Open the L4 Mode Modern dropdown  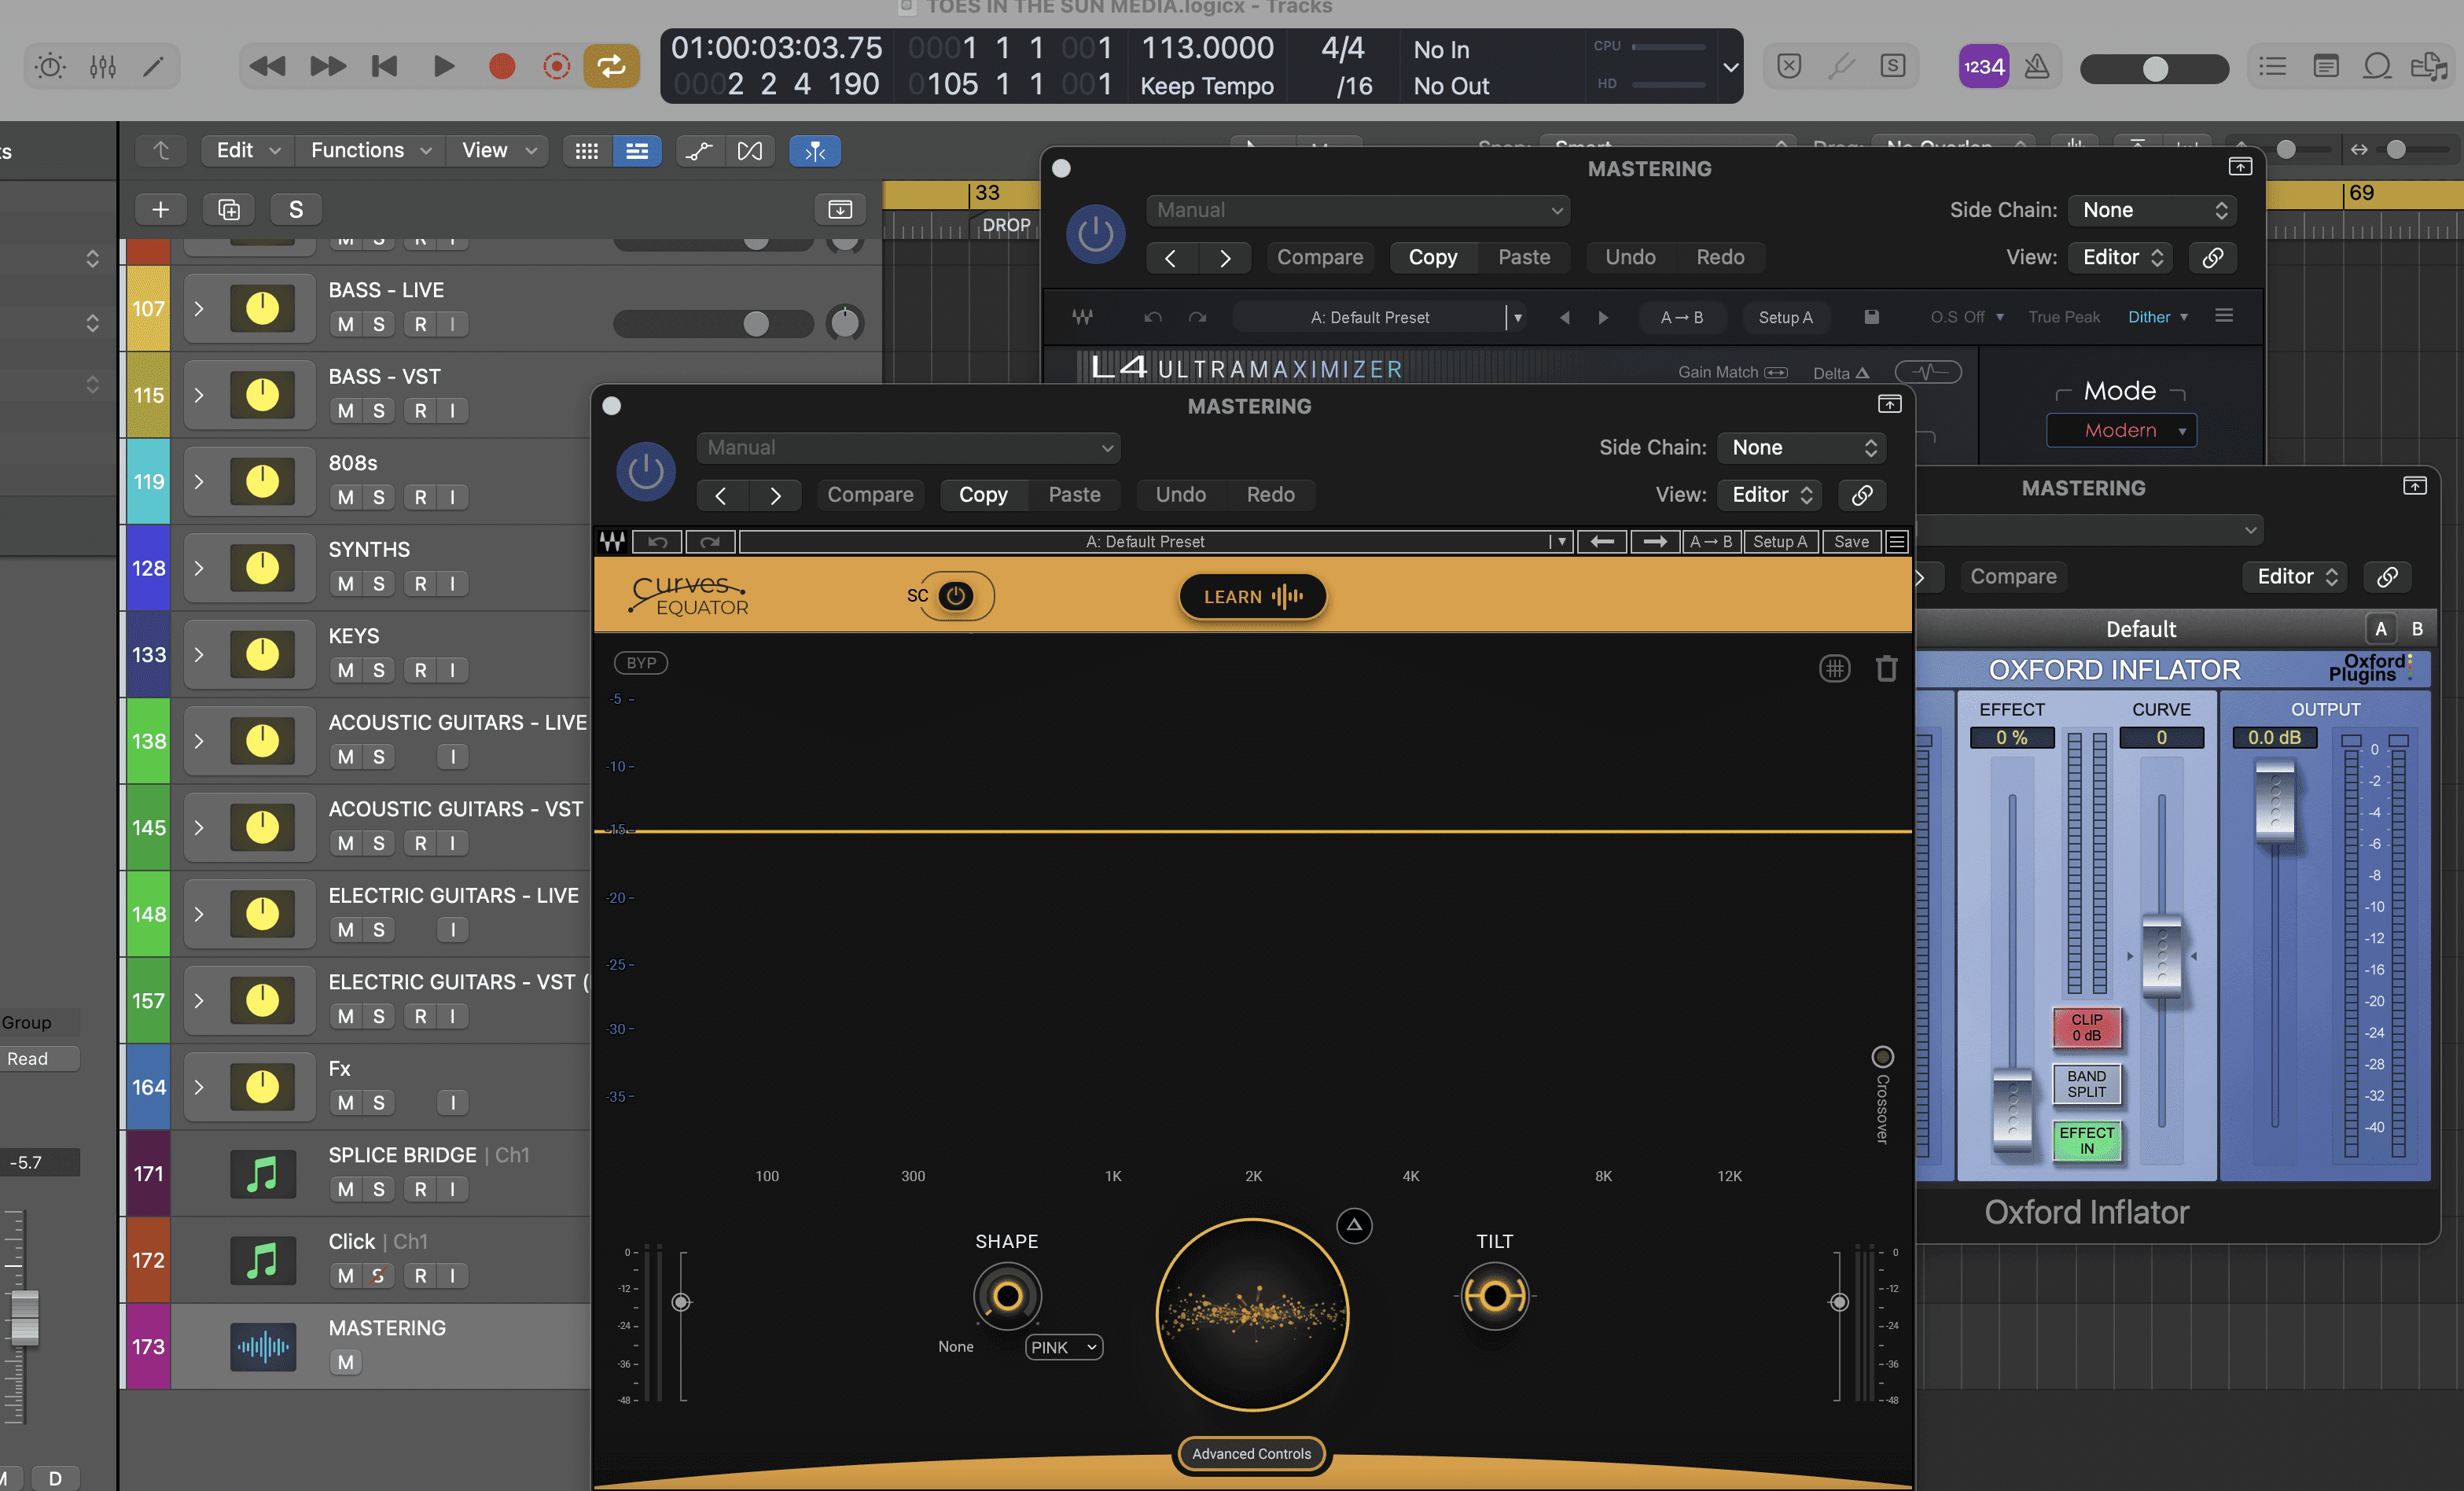[x=2121, y=430]
